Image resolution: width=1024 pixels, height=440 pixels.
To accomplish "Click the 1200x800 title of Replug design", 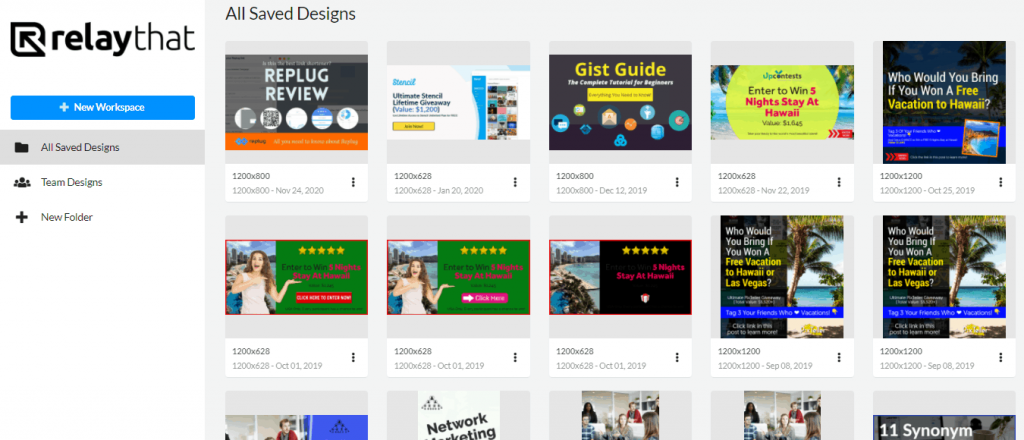I will click(251, 176).
